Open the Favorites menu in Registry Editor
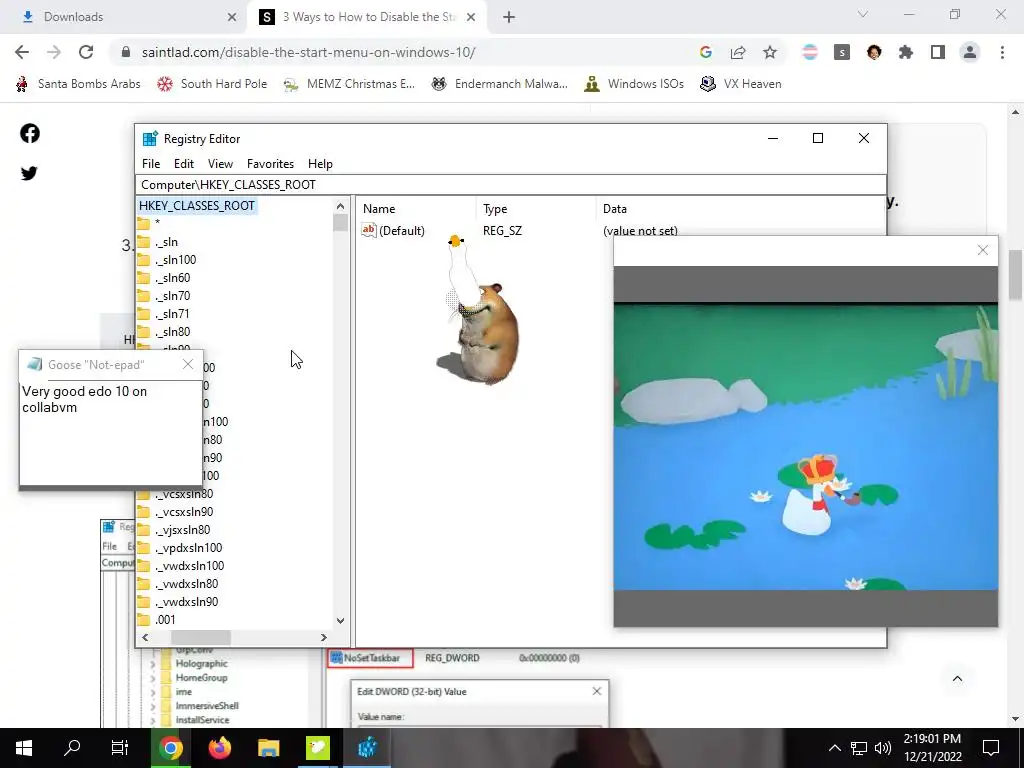This screenshot has height=768, width=1024. (270, 164)
